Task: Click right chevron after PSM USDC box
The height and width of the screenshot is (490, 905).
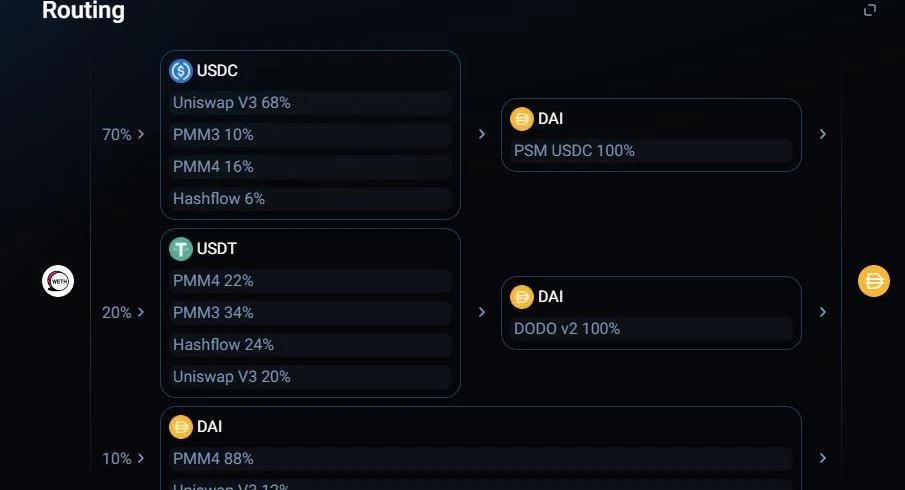Action: point(822,134)
